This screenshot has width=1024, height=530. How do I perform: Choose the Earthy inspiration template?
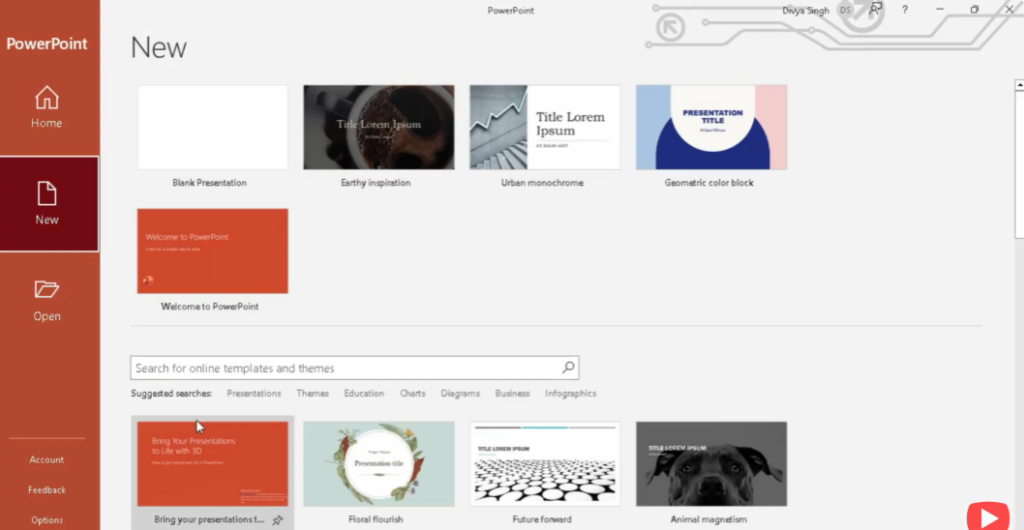[379, 127]
